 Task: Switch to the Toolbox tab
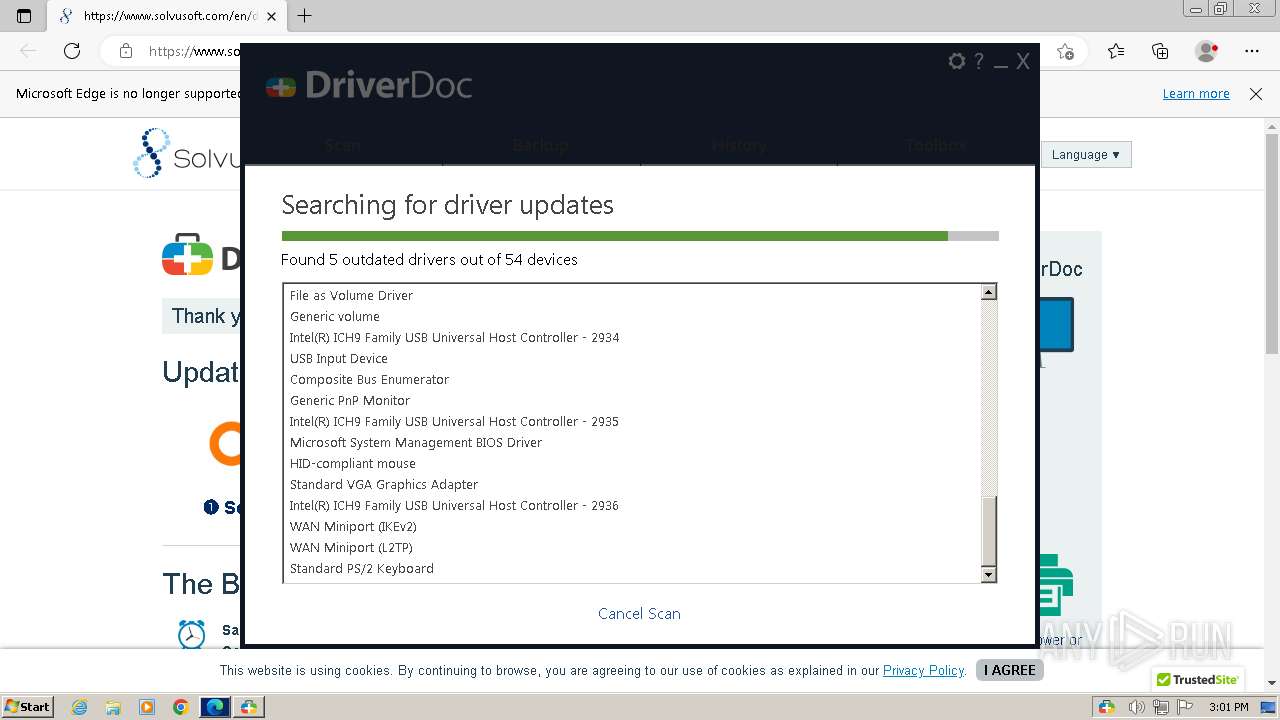(x=936, y=145)
